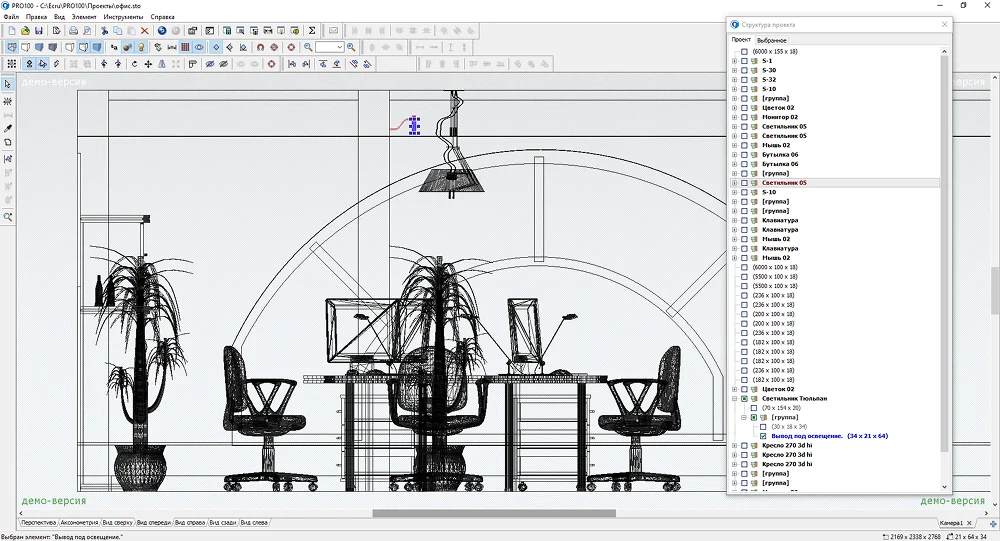Click the scissors cut icon

pyautogui.click(x=104, y=31)
